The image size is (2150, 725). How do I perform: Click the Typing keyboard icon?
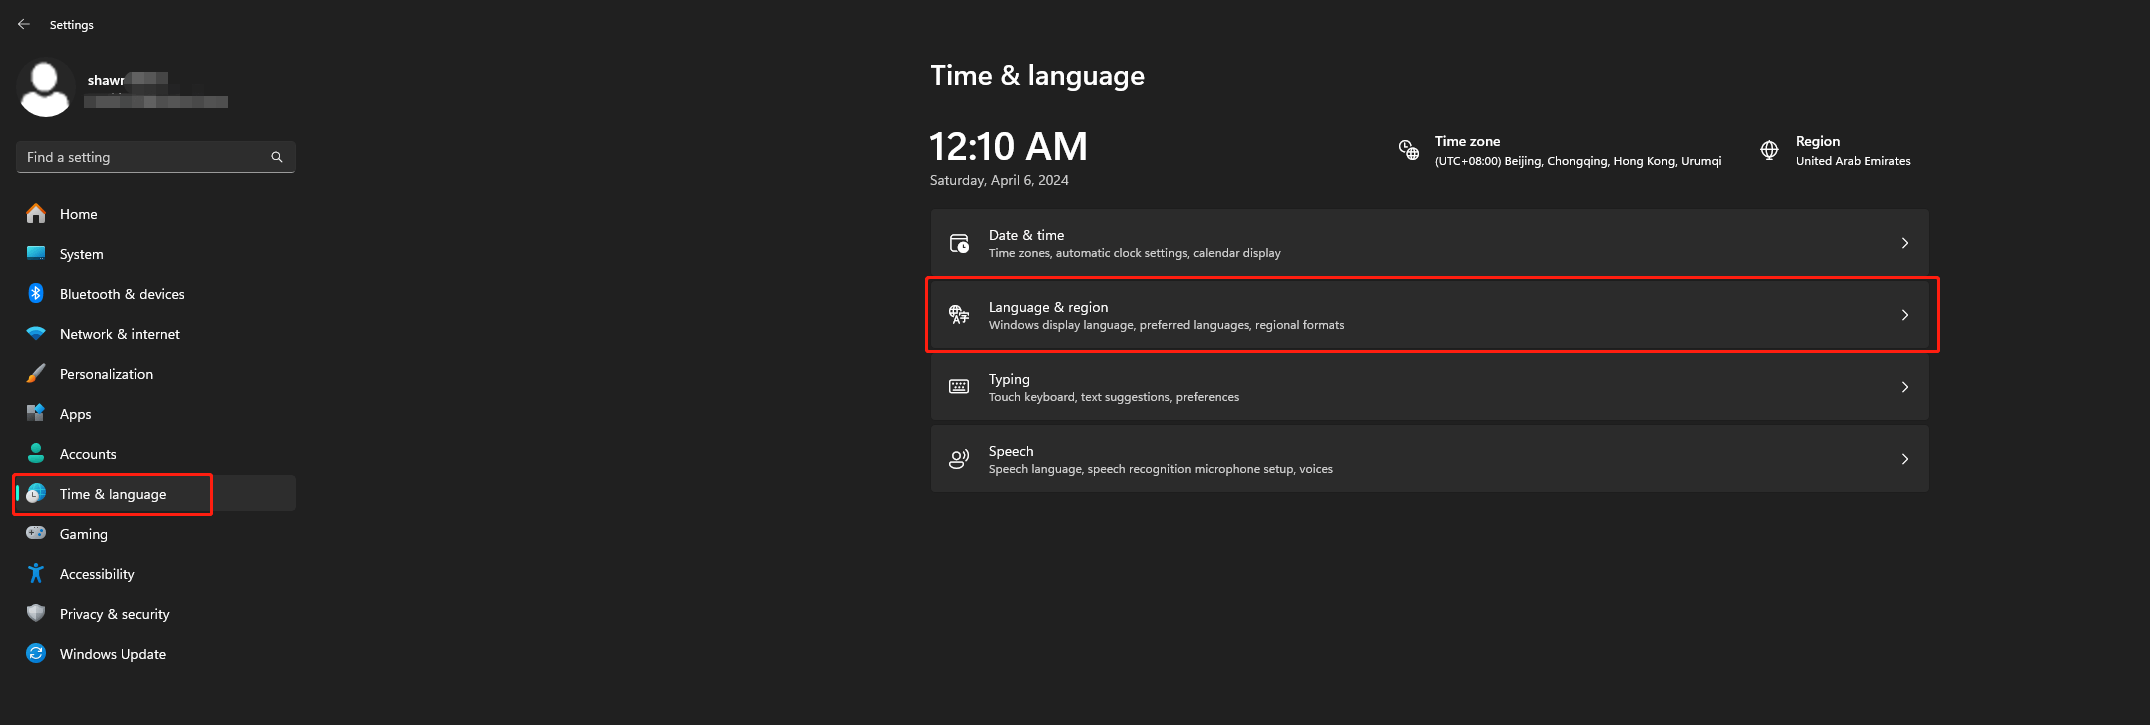tap(959, 387)
